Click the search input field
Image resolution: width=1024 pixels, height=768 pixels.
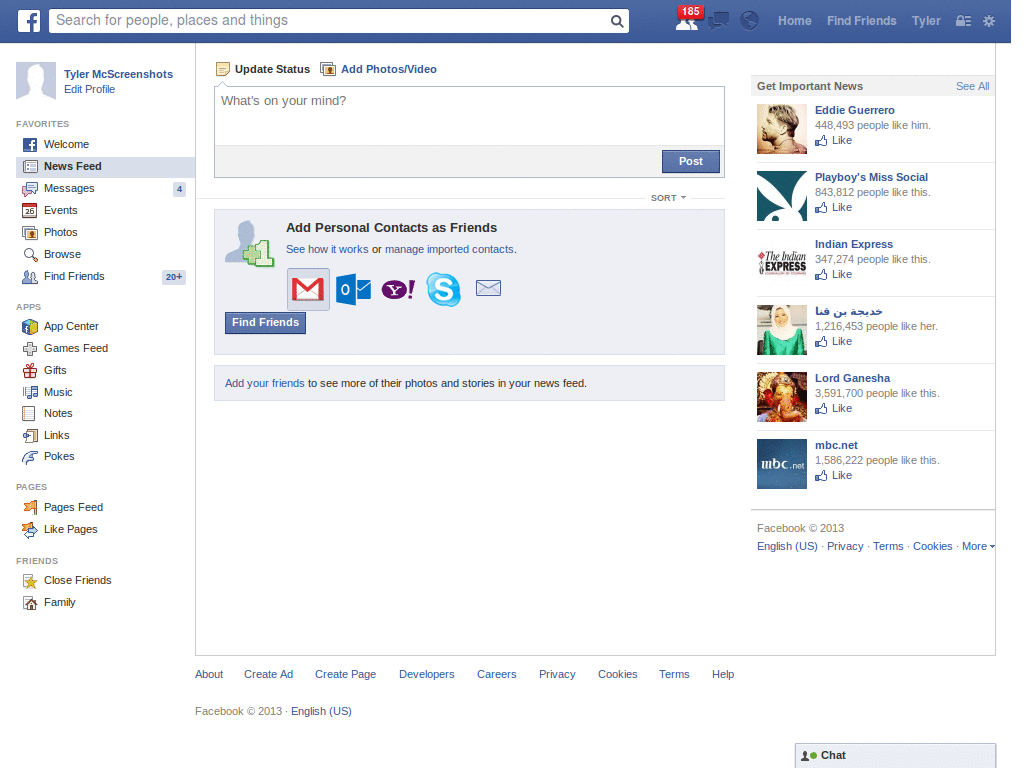(330, 21)
